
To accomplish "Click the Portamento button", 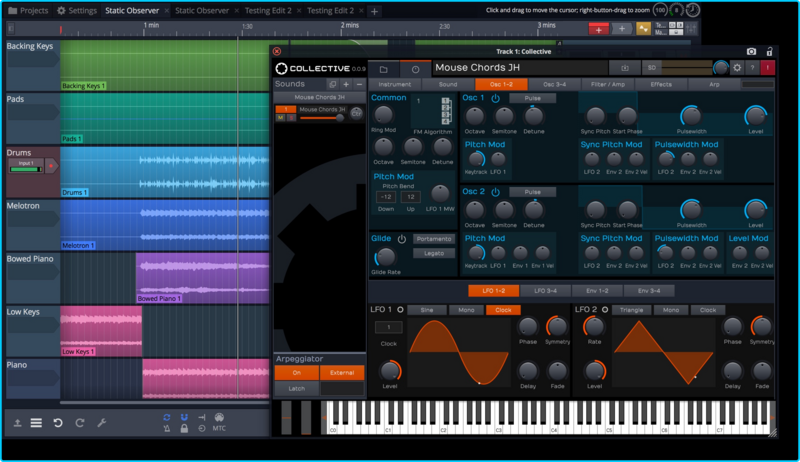I will coord(434,239).
